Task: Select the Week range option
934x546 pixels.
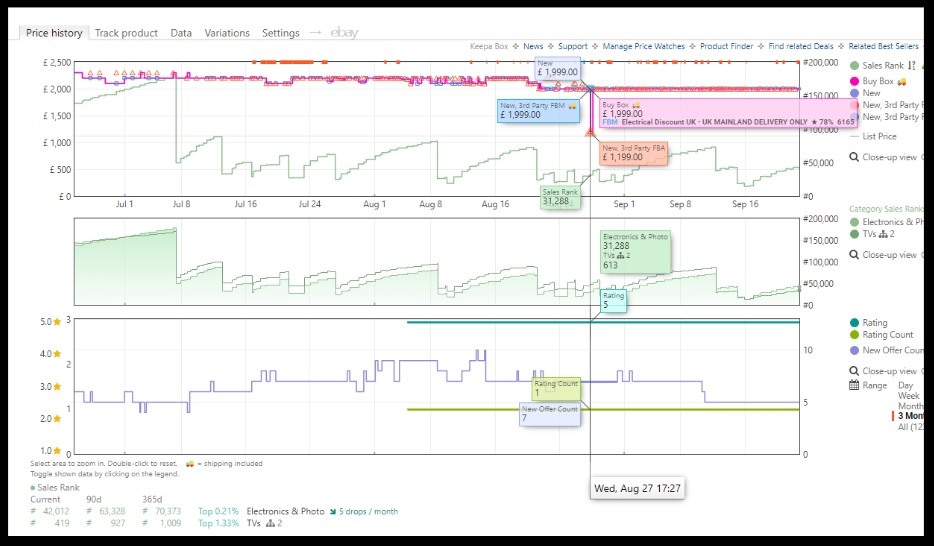Action: tap(906, 396)
